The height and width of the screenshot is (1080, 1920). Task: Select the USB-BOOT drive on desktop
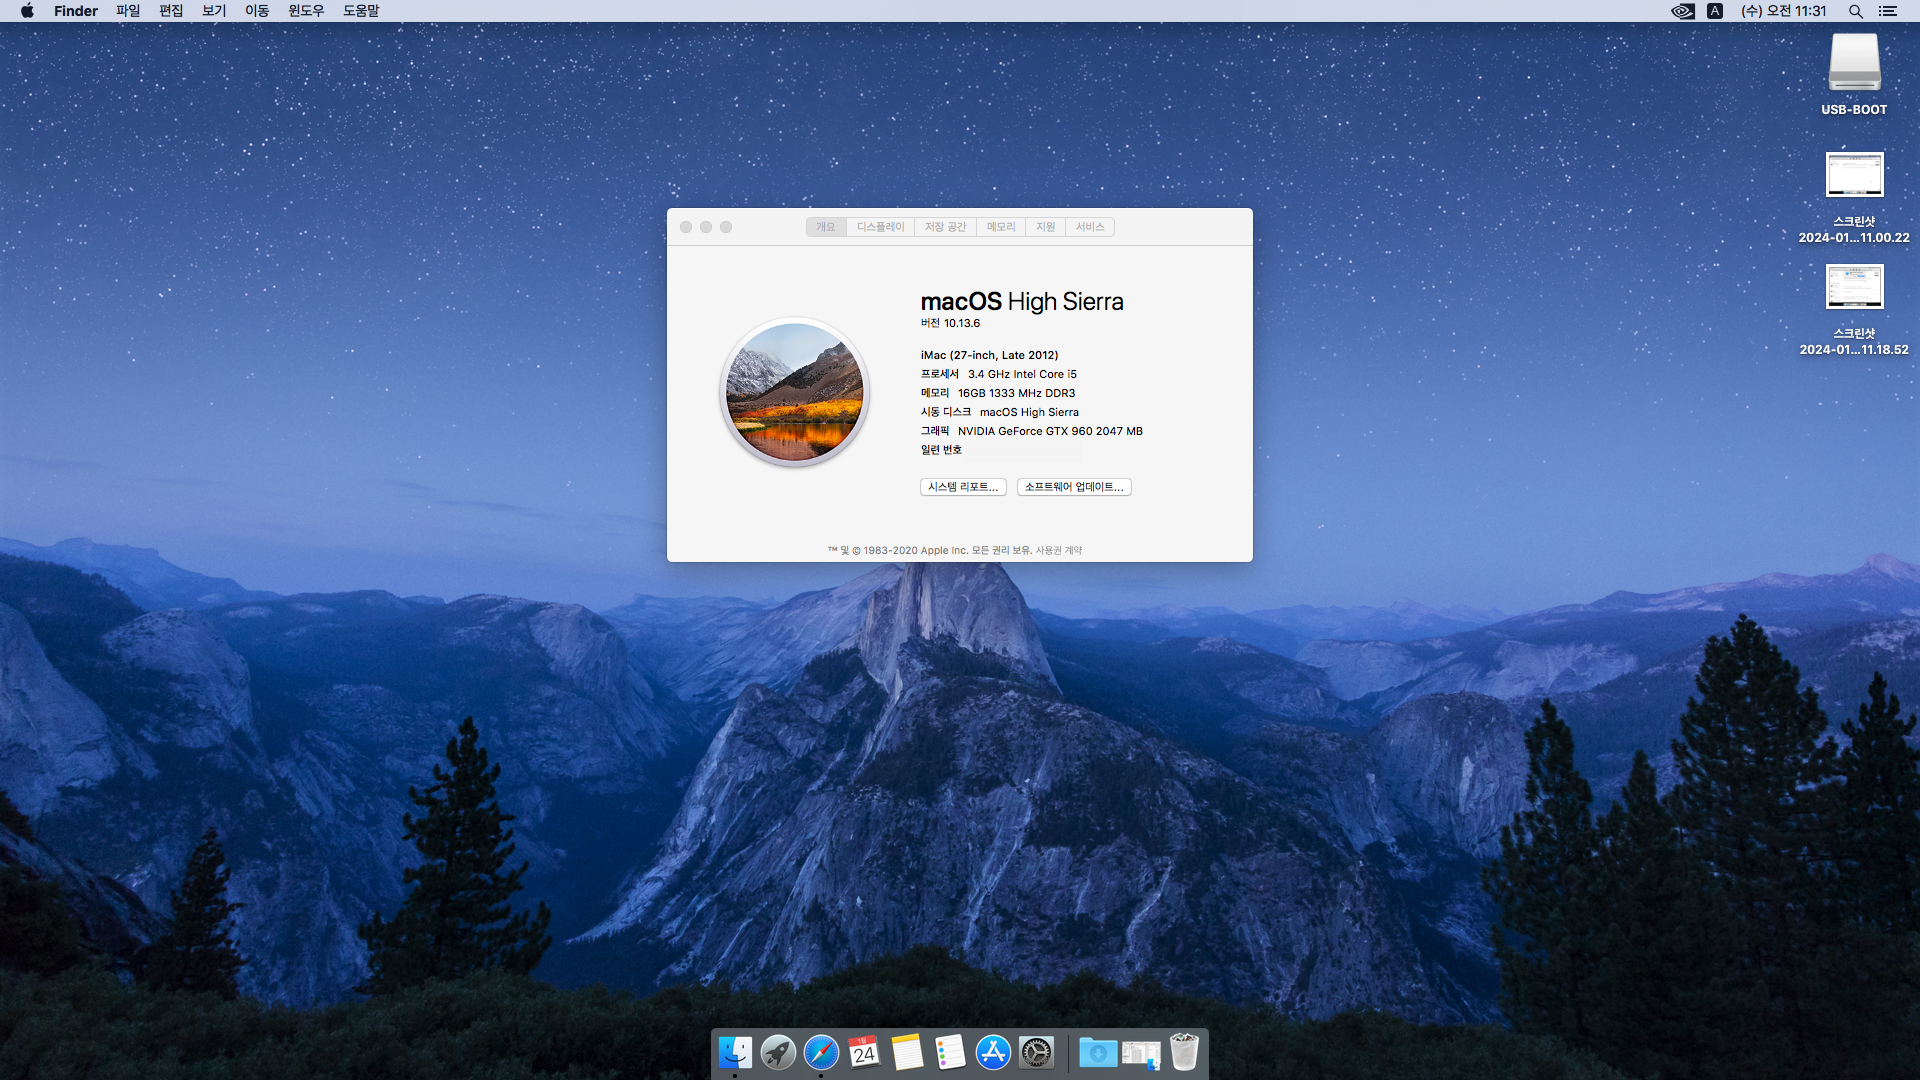1854,75
